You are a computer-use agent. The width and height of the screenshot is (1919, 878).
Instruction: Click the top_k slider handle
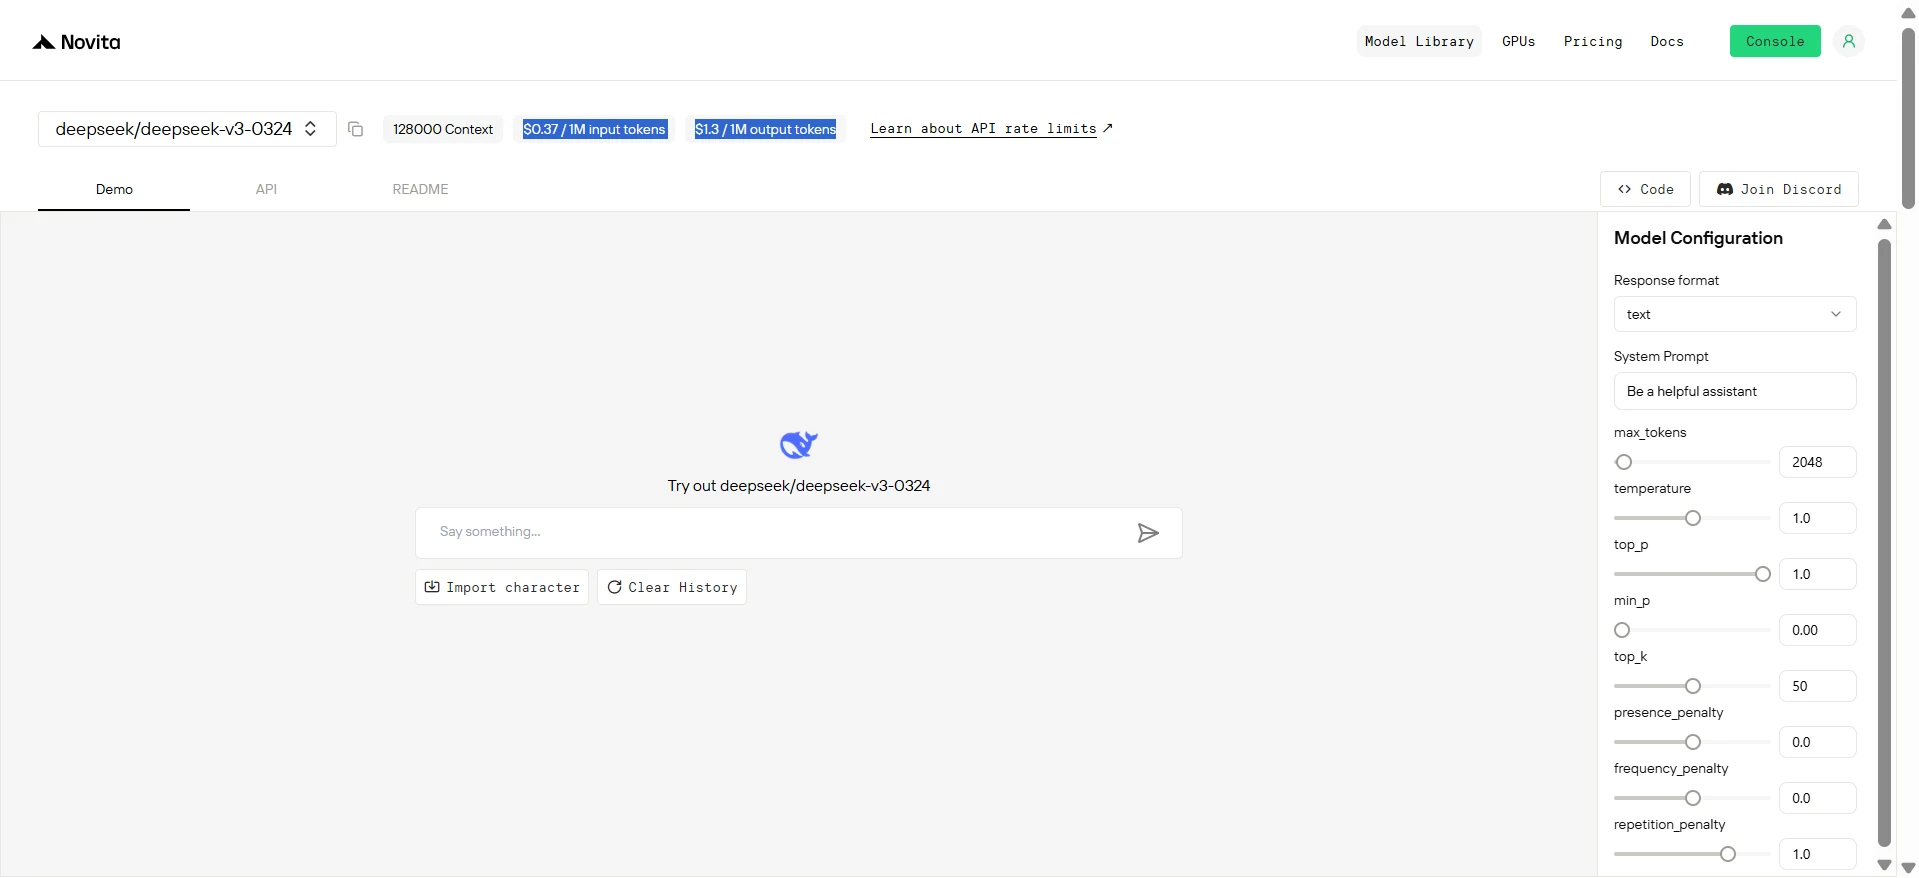pos(1693,686)
